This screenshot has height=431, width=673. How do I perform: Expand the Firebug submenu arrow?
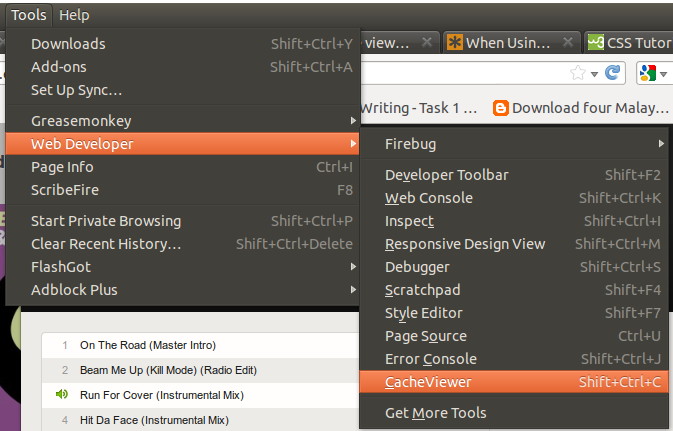coord(661,143)
